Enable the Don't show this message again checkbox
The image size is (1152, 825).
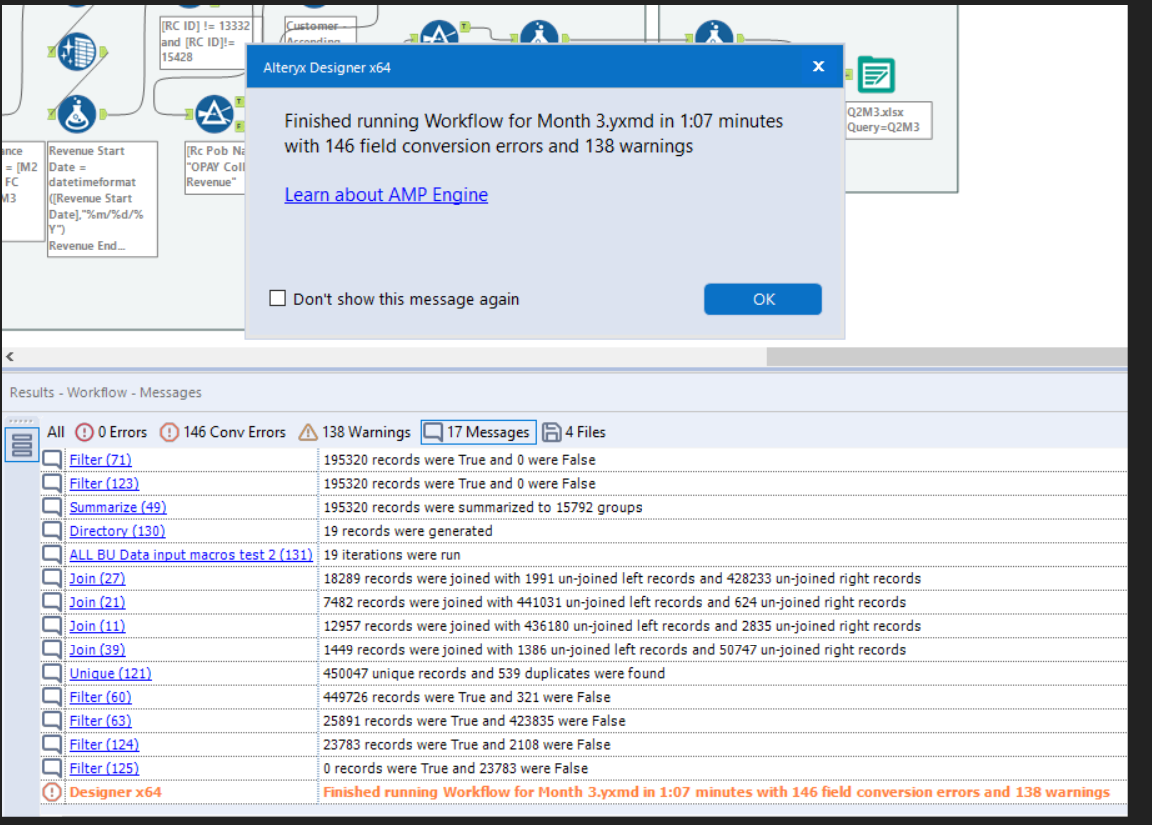point(277,298)
